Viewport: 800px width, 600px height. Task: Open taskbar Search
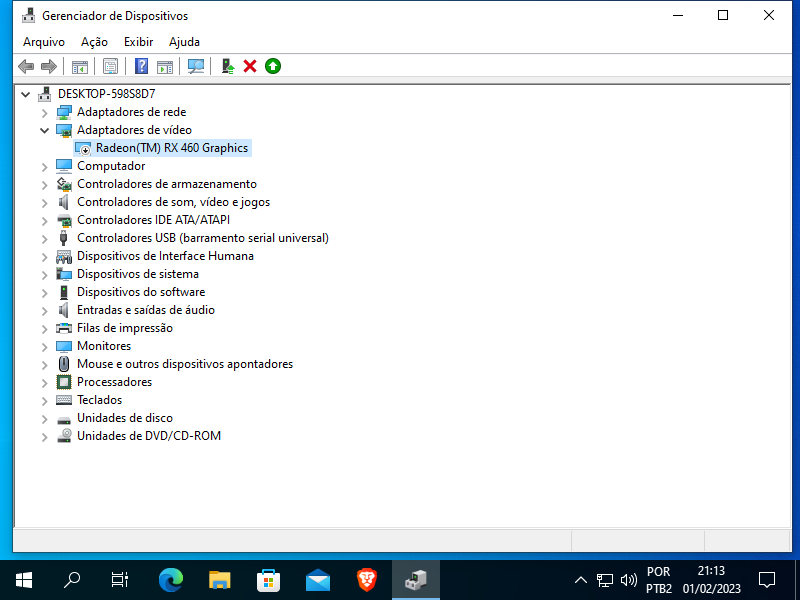(x=72, y=580)
